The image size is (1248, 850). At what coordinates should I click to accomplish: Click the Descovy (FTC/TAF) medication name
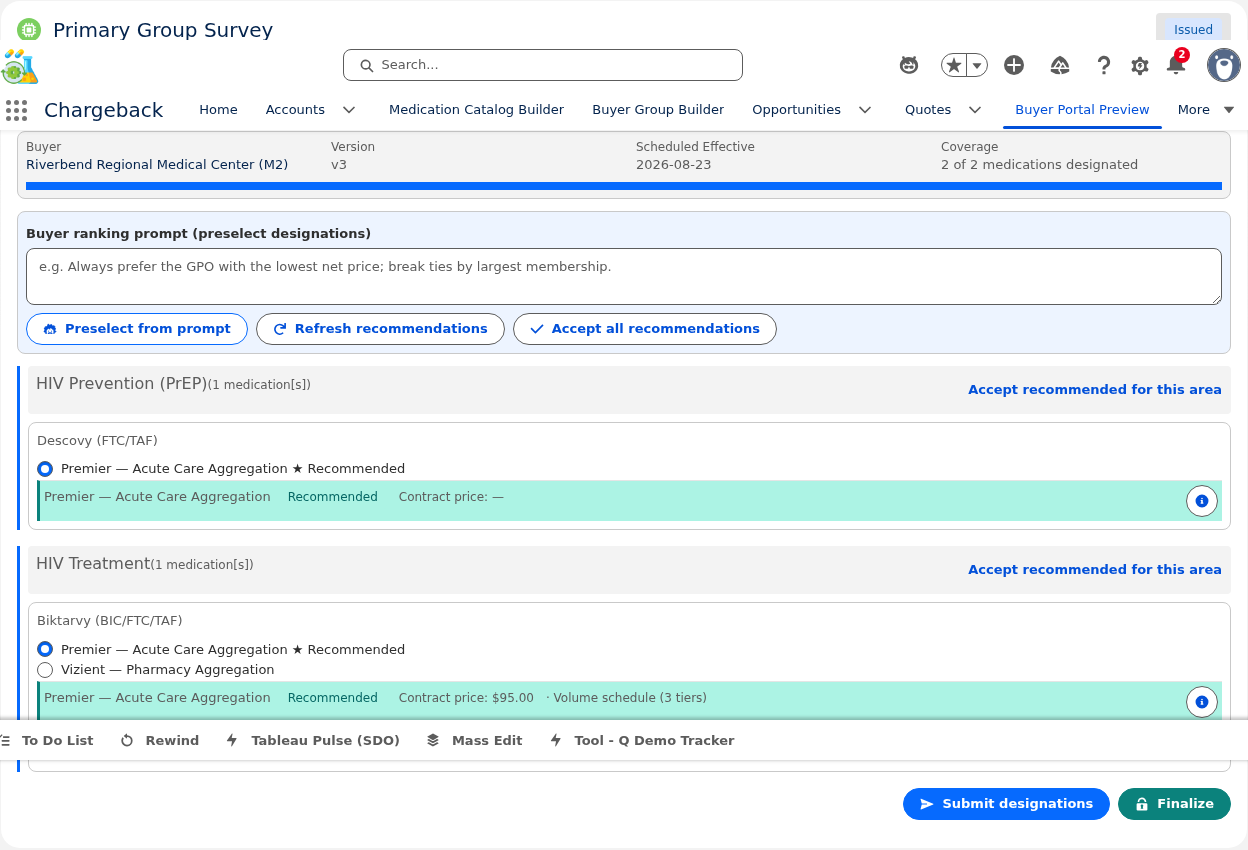97,441
